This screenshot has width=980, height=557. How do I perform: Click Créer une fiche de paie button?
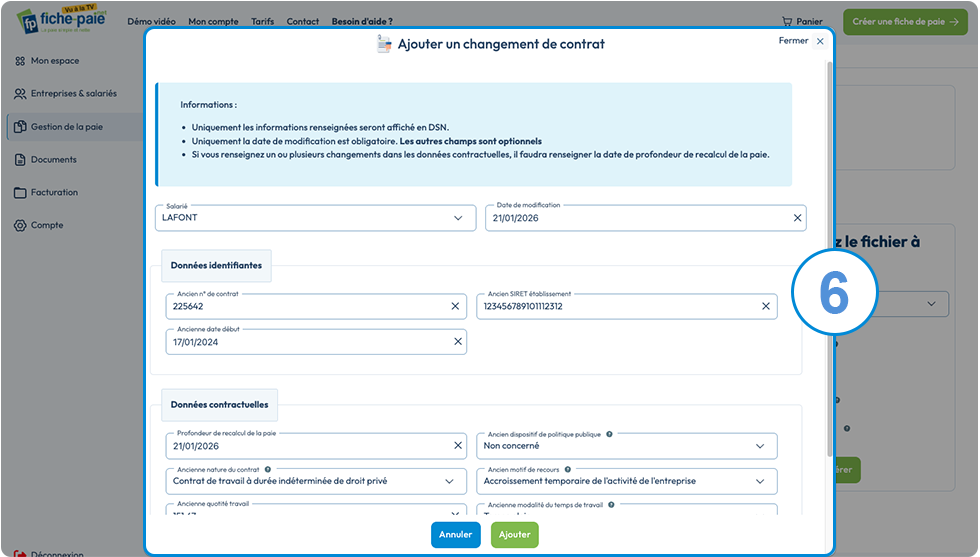click(x=905, y=21)
